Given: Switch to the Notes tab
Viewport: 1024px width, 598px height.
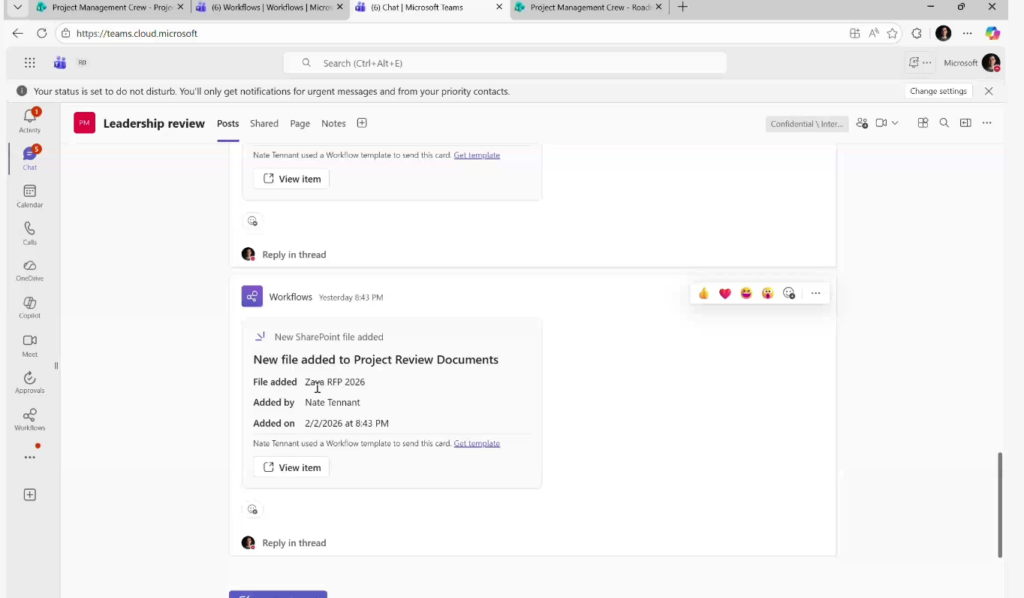Looking at the screenshot, I should [x=333, y=124].
